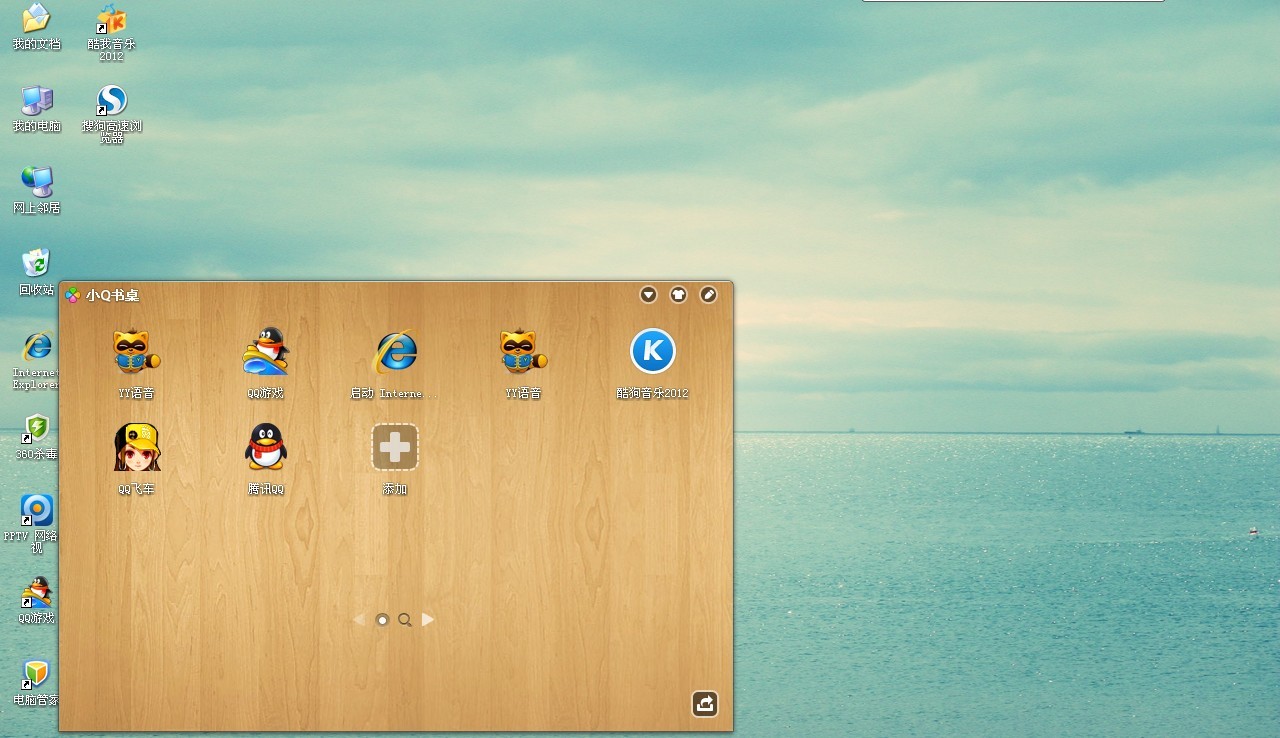Start QQ飞车 from the 小Q书桌 panel
Viewport: 1280px width, 738px height.
coord(137,447)
